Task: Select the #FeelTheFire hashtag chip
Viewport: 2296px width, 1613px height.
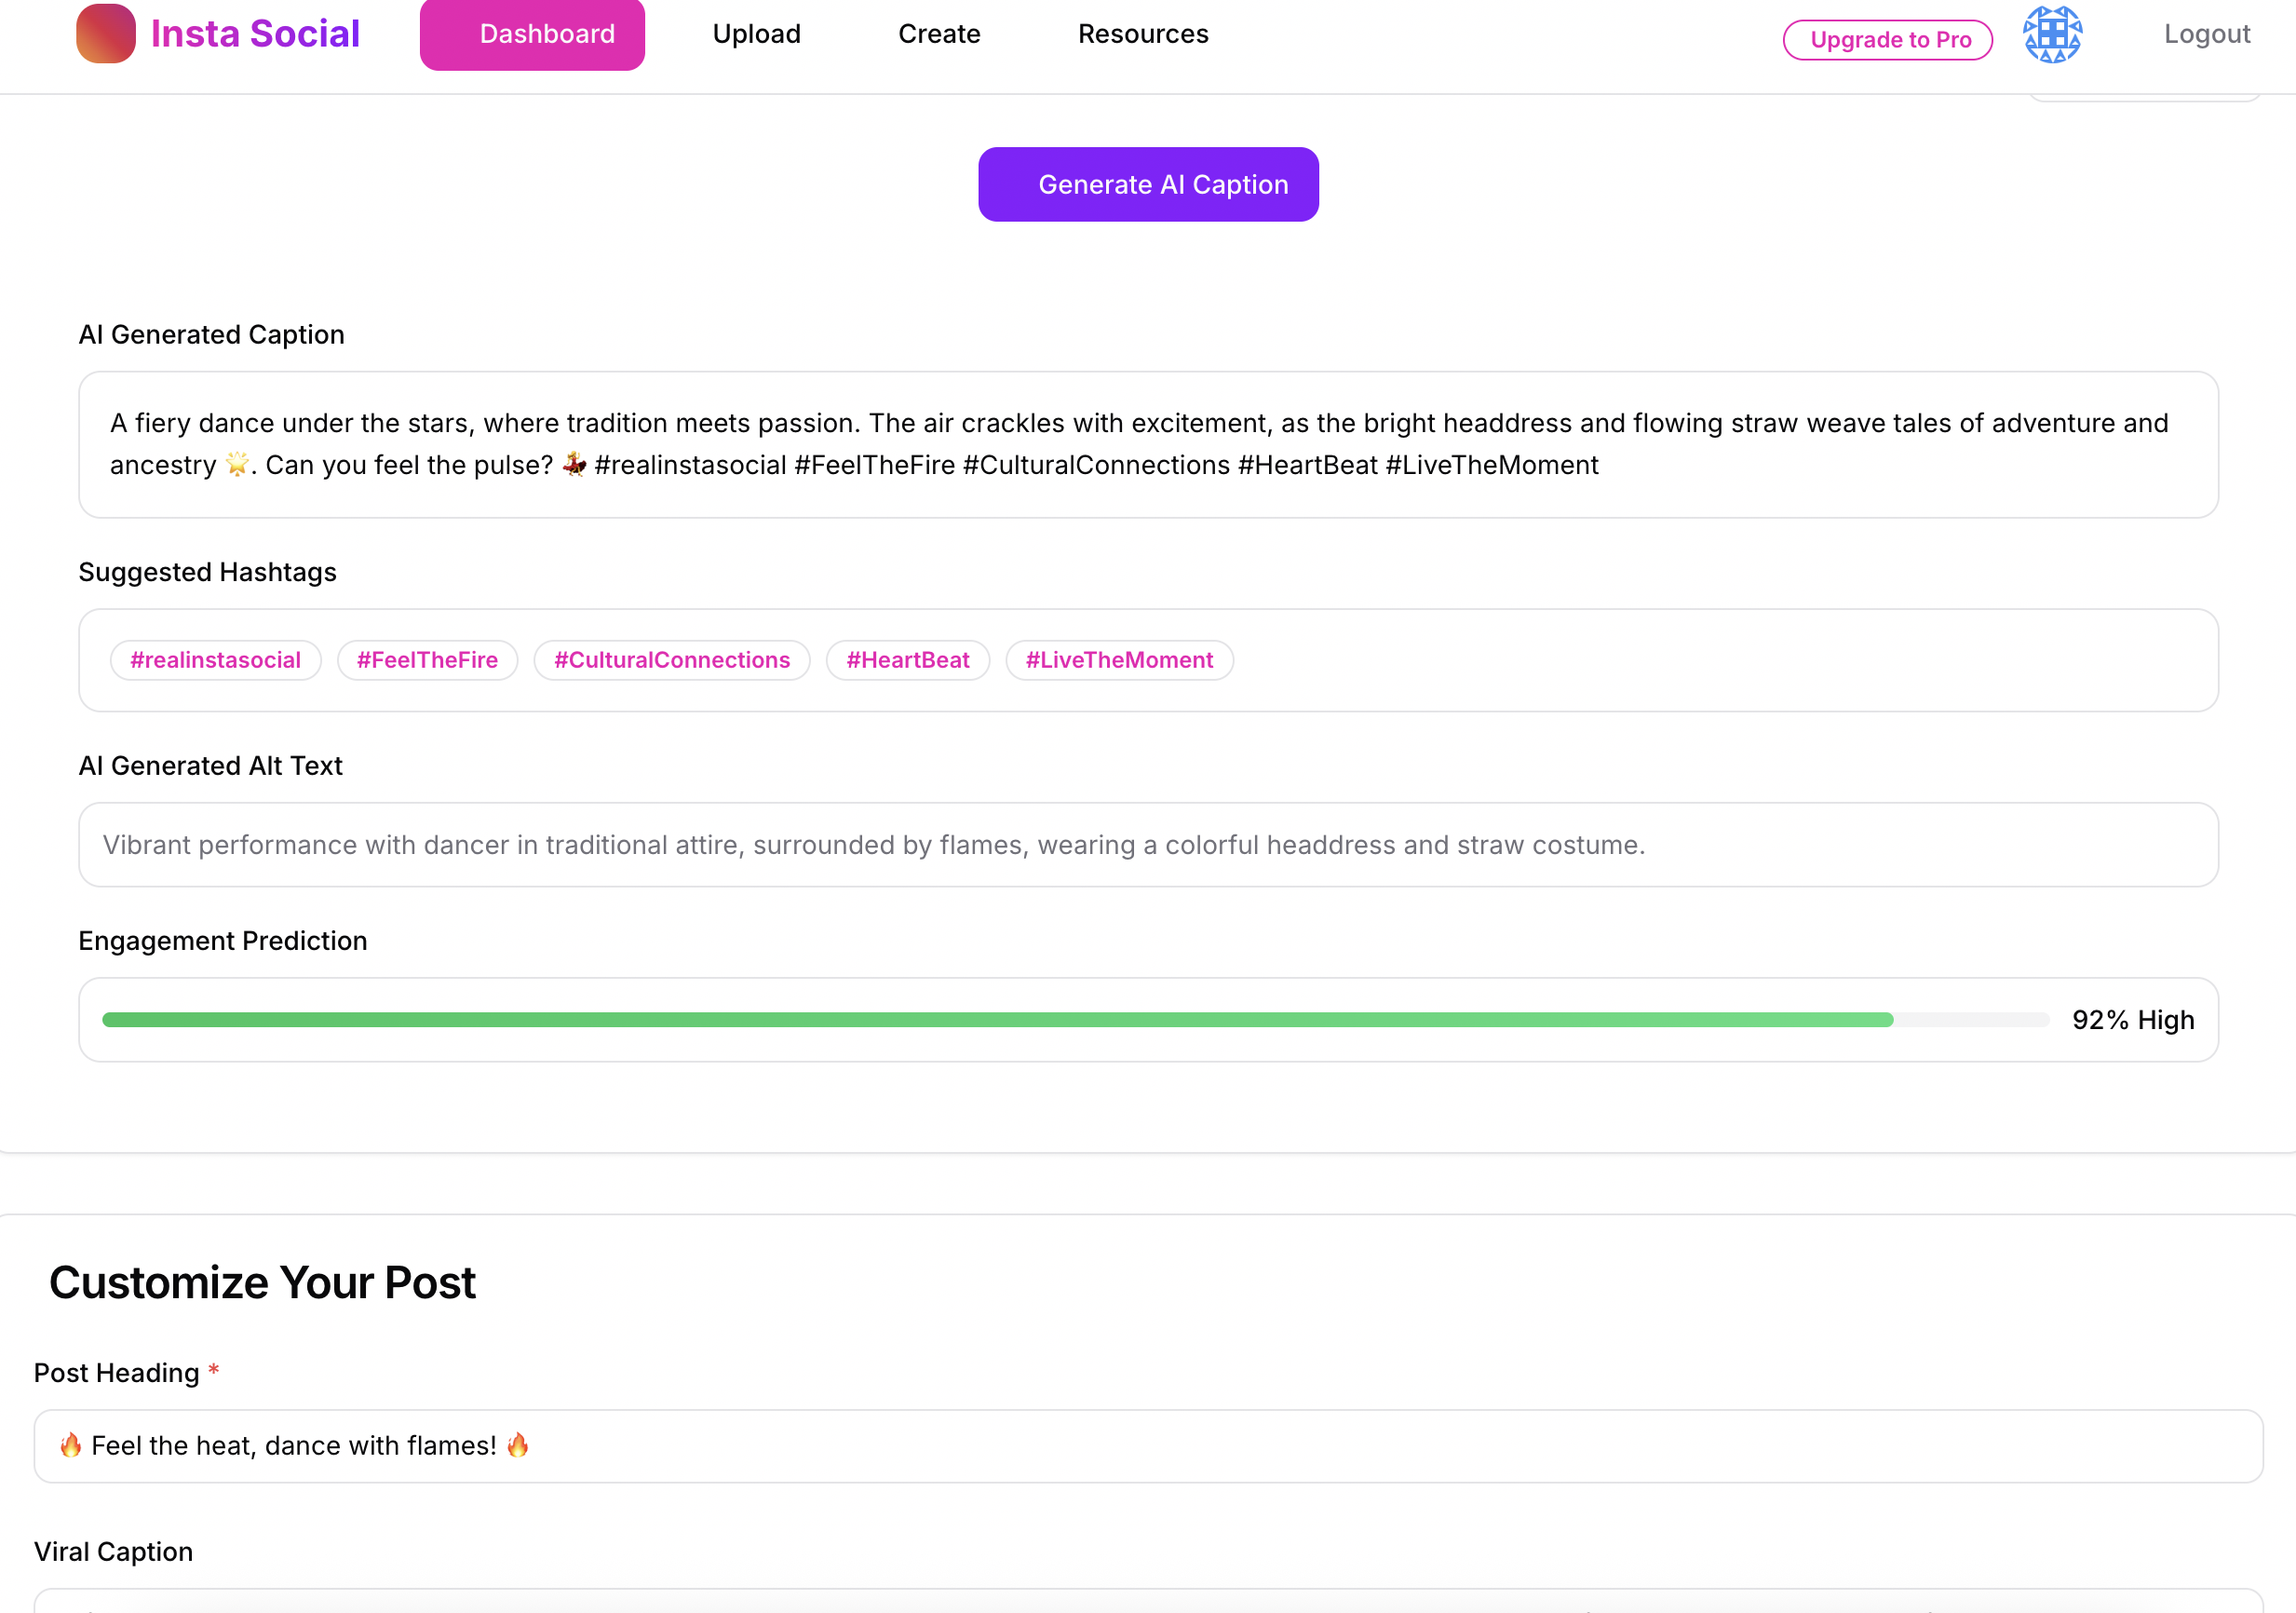Action: click(427, 660)
